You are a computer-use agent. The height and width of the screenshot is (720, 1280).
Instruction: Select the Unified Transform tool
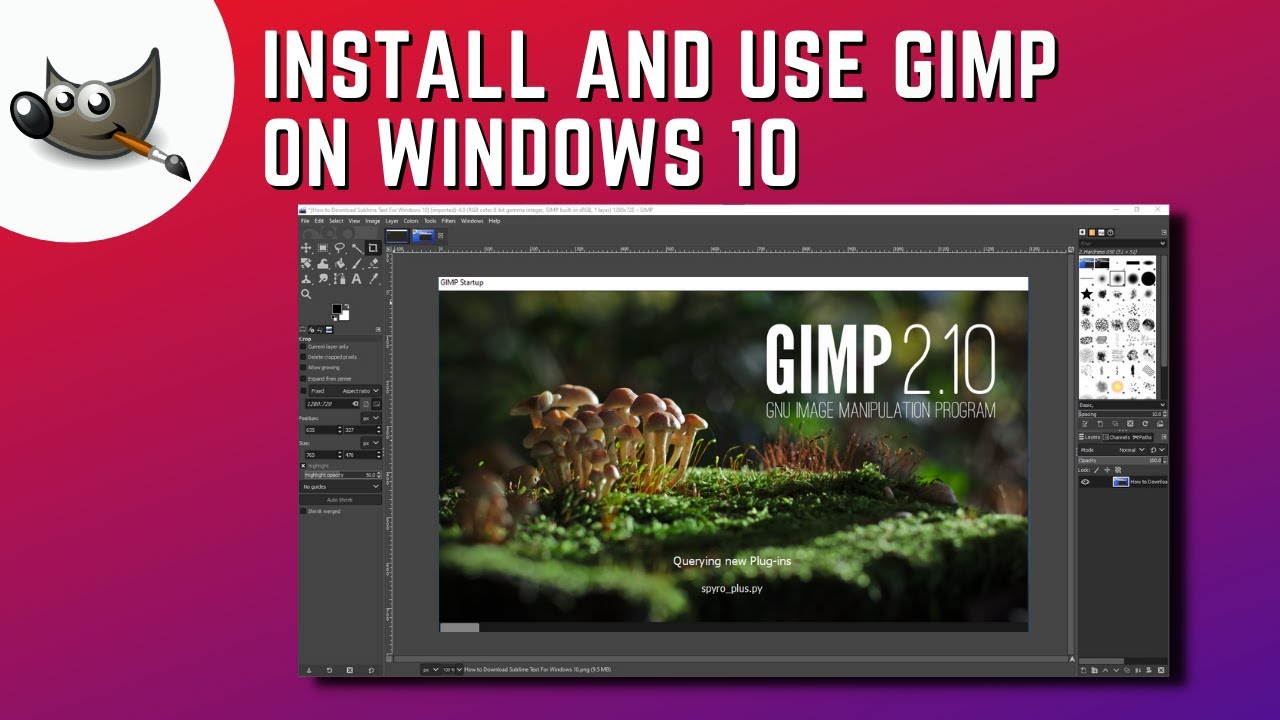pos(306,264)
